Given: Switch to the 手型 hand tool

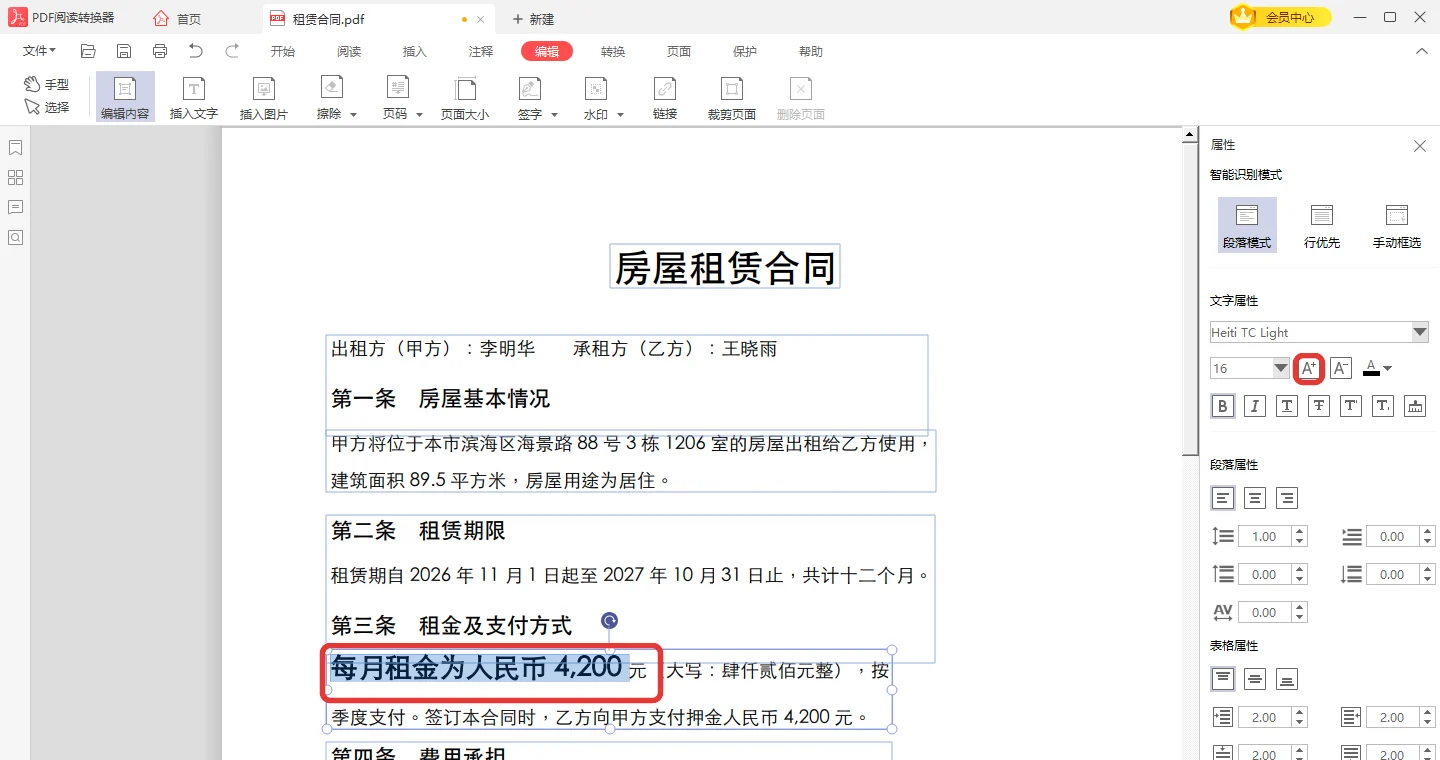Looking at the screenshot, I should click(47, 85).
